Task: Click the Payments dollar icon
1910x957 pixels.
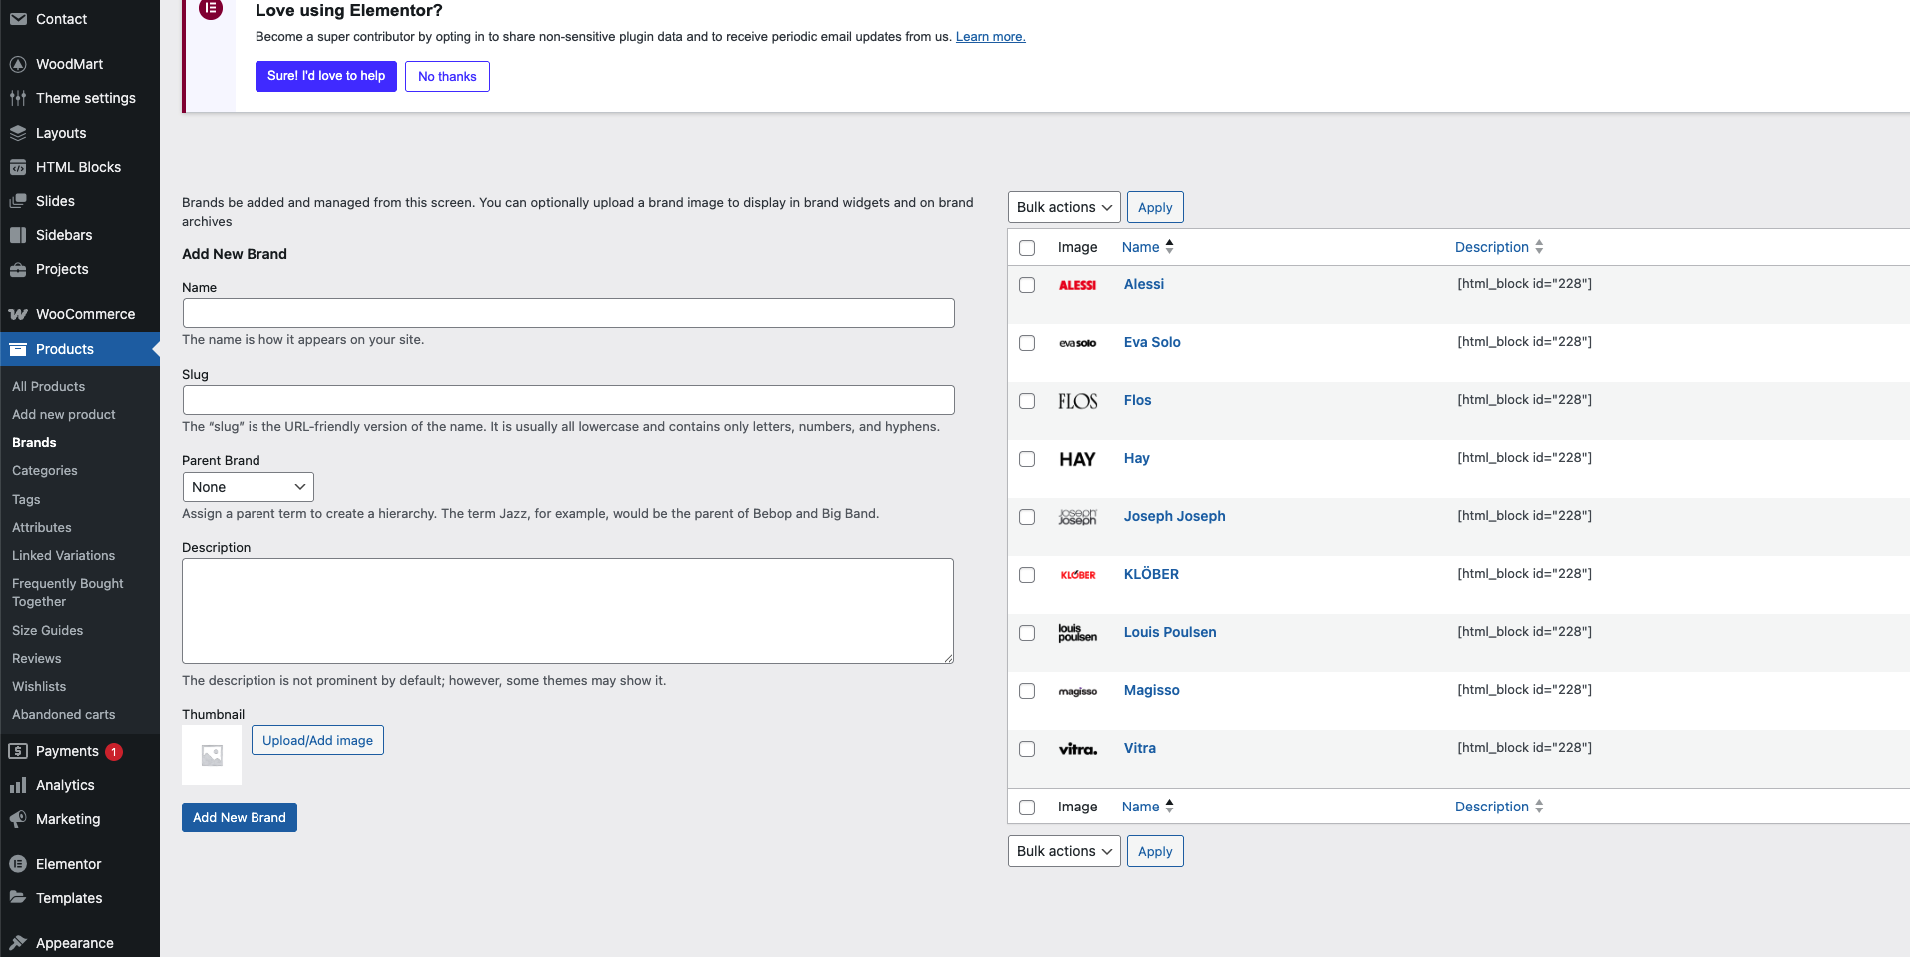Action: pos(18,751)
